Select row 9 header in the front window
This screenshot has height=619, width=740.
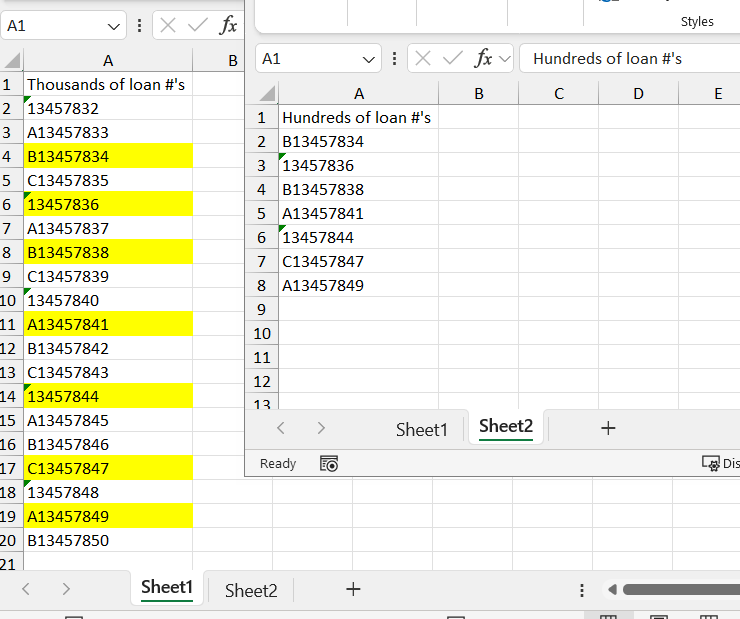click(x=261, y=310)
